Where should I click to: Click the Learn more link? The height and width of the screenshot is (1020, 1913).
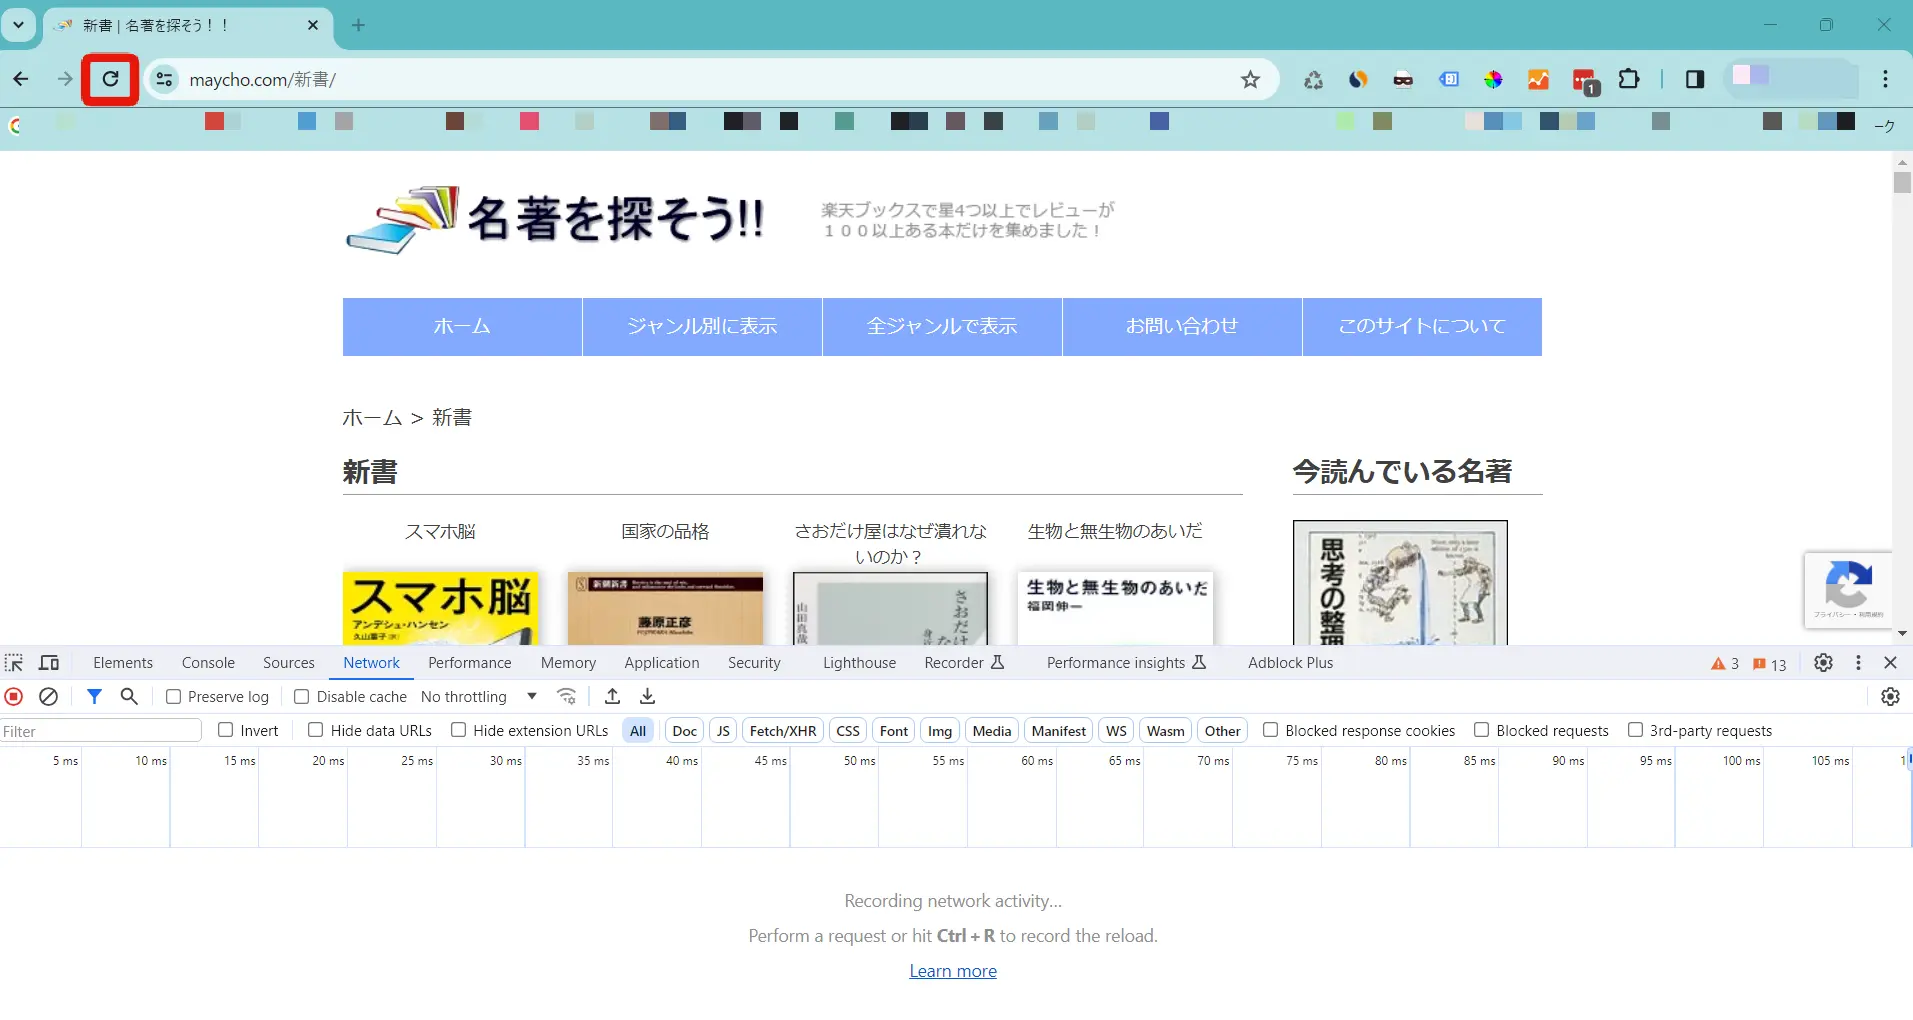(952, 971)
